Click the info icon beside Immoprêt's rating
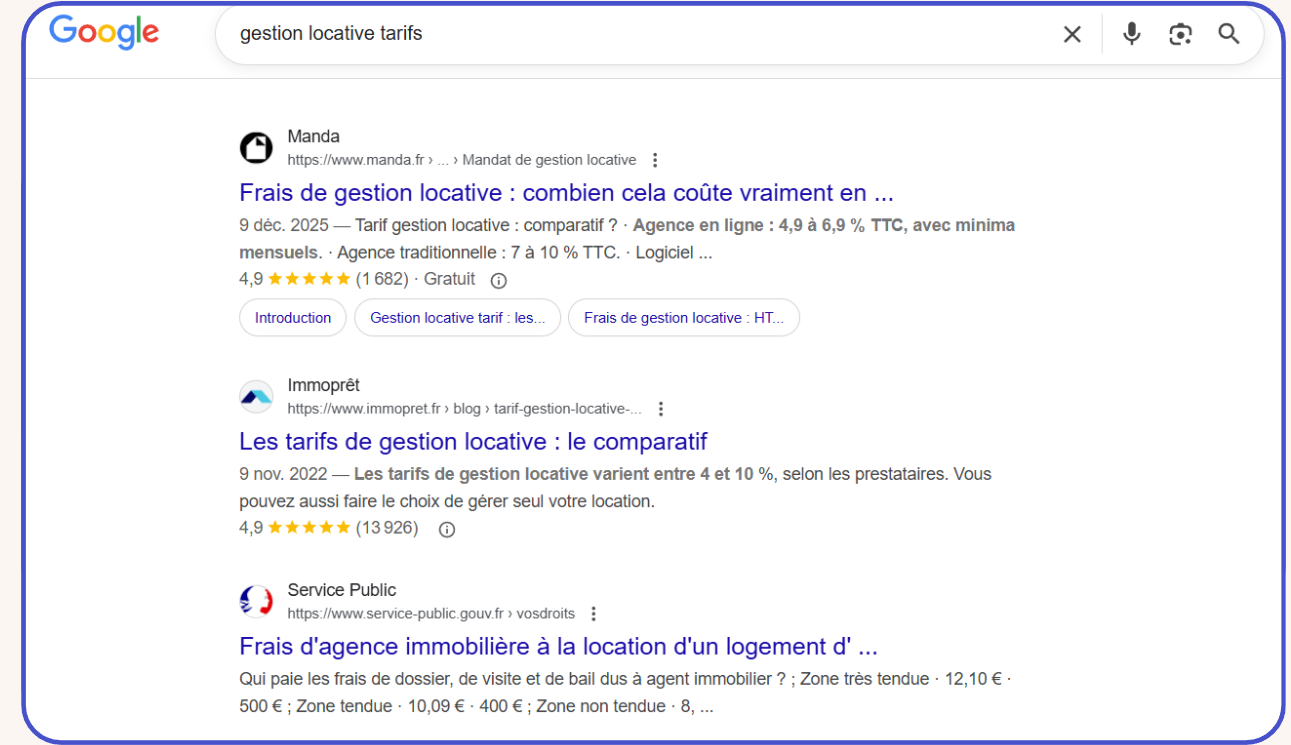Viewport: 1291px width, 745px height. tap(445, 529)
